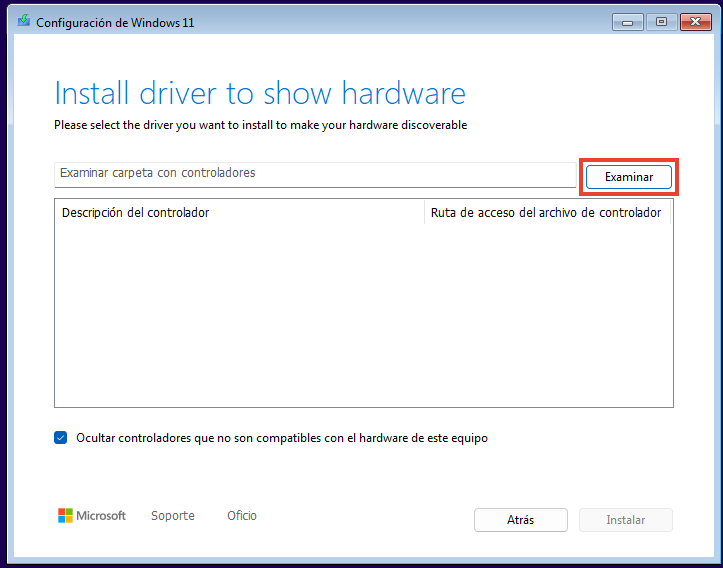Go back with the Atrás button
Viewport: 723px width, 568px height.
520,520
